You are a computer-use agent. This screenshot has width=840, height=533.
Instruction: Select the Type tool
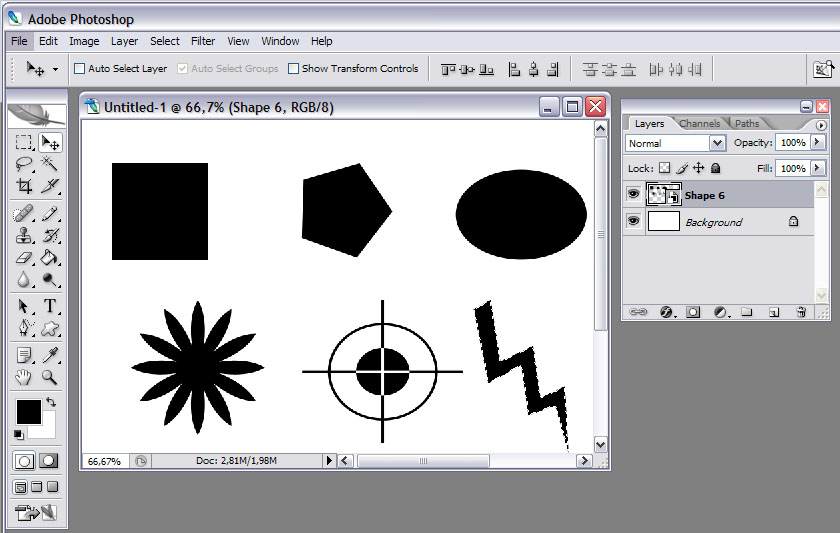50,306
